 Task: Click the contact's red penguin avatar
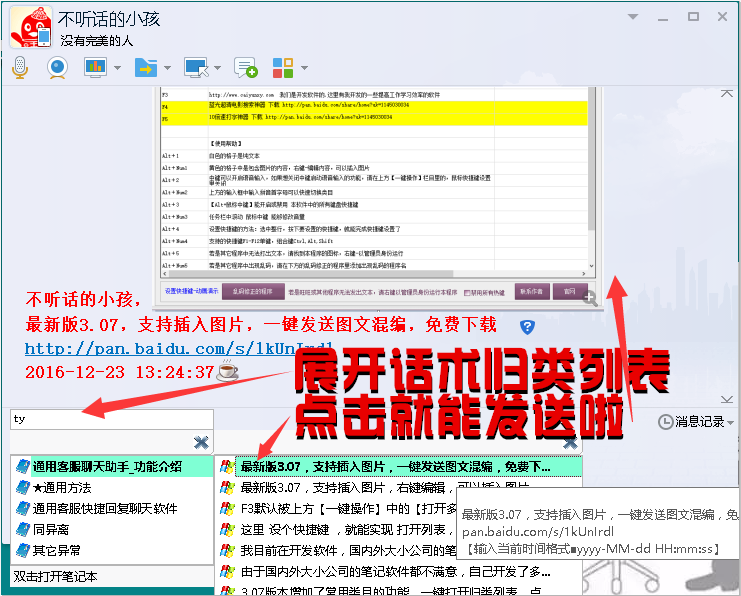tap(31, 27)
